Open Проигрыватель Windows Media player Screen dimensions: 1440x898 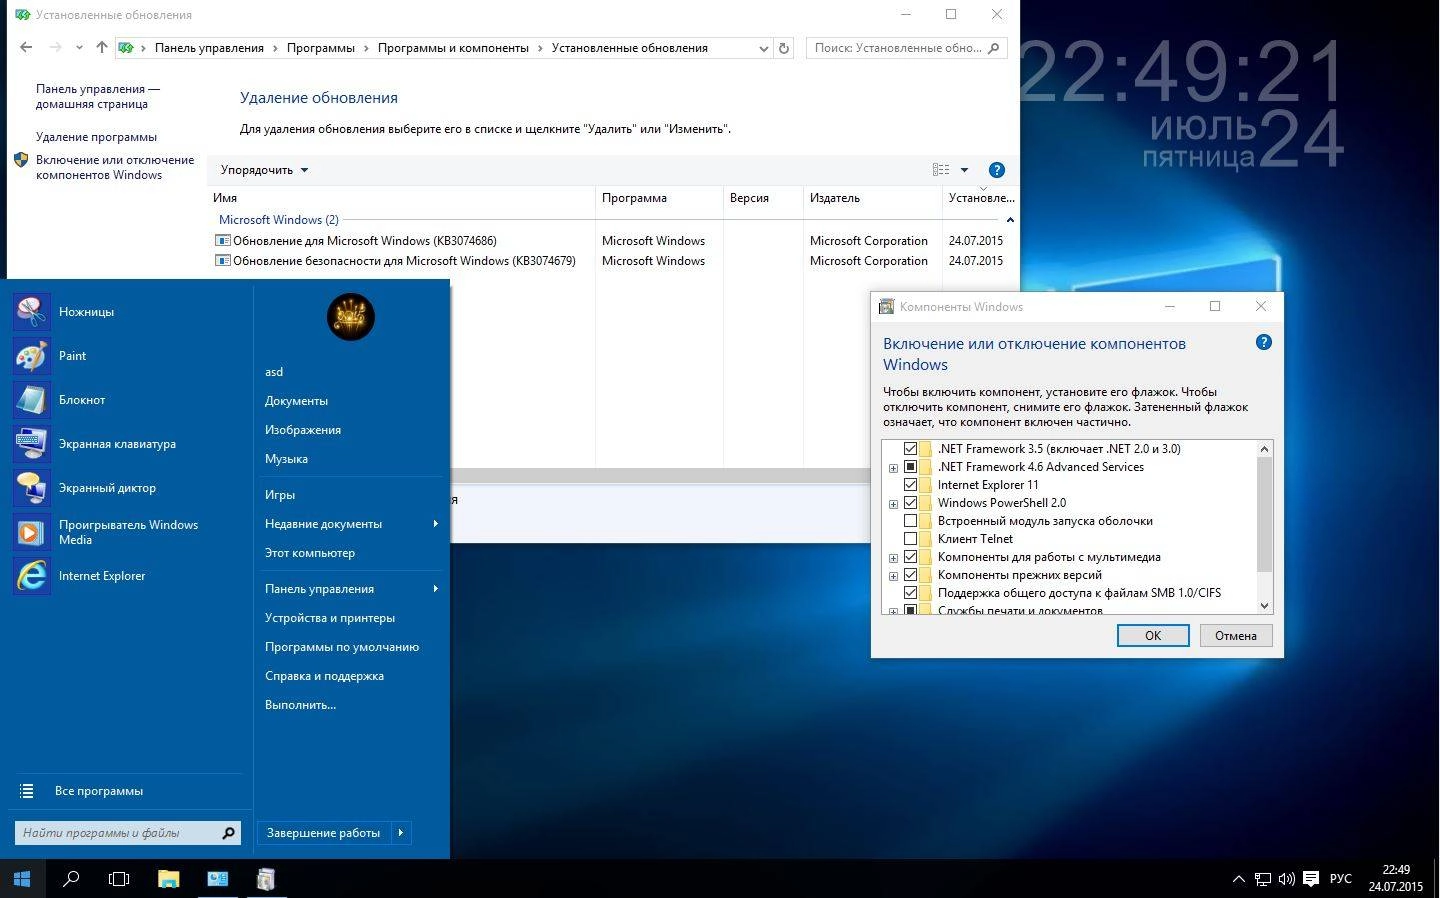(x=31, y=532)
